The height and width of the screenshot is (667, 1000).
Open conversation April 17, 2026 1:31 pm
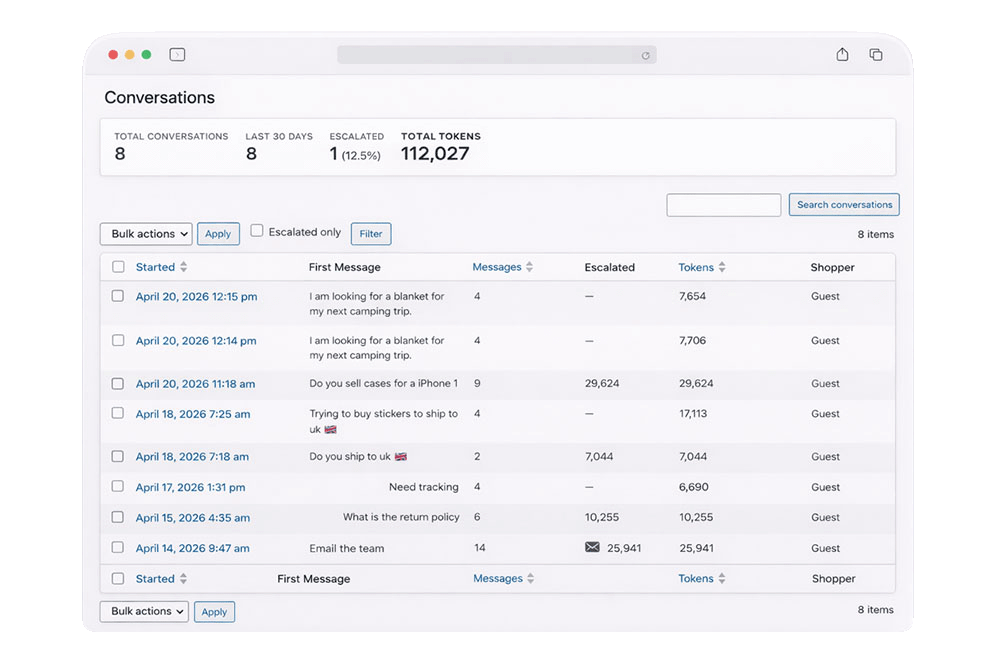pyautogui.click(x=190, y=487)
